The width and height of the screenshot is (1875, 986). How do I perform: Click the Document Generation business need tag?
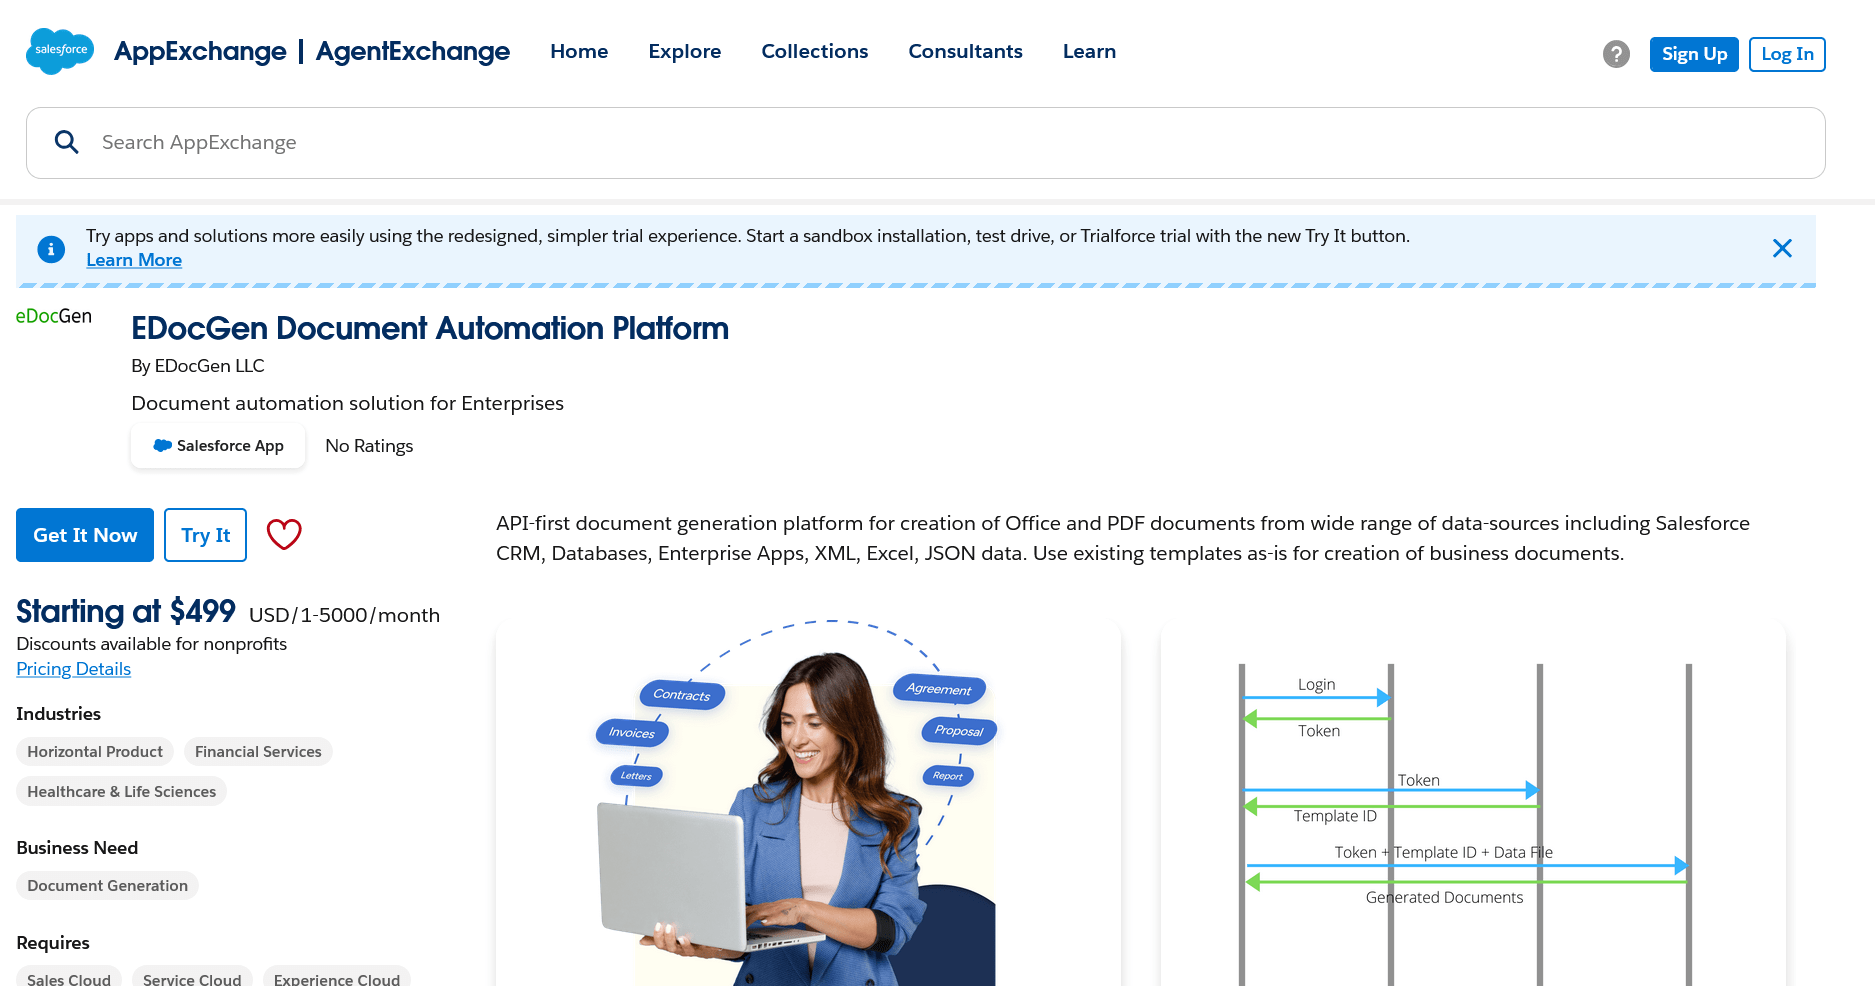tap(107, 885)
